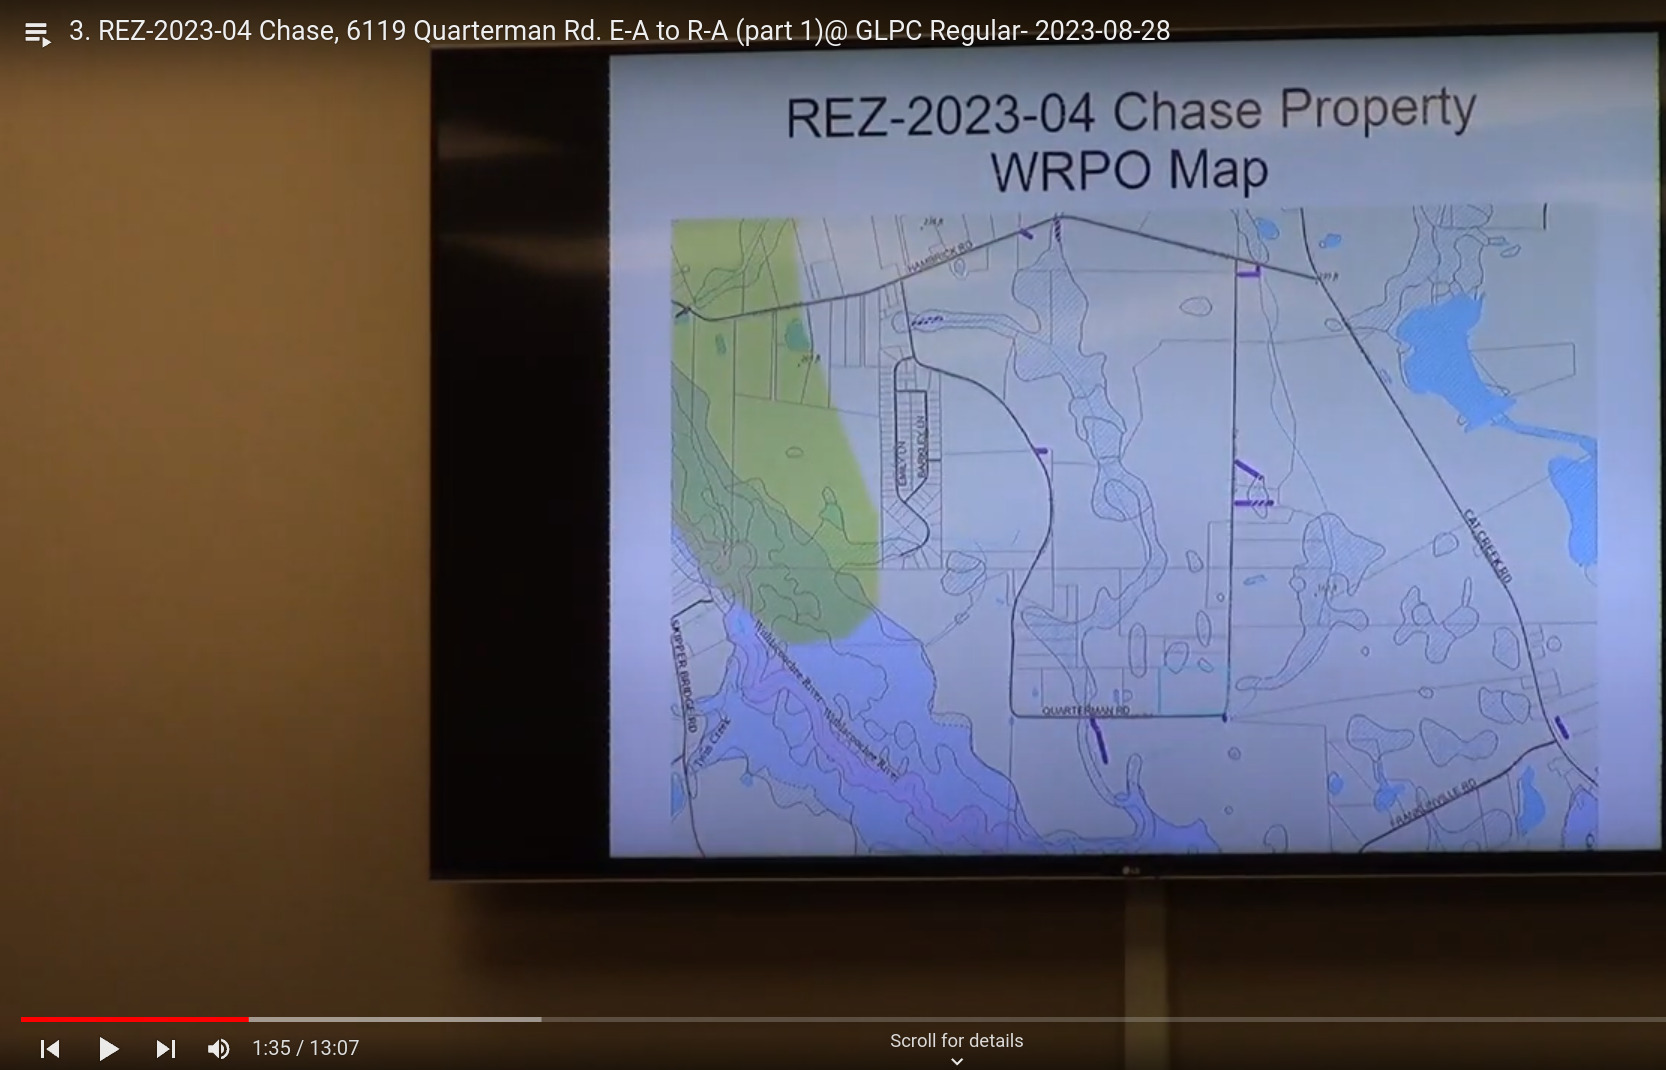This screenshot has width=1666, height=1070.
Task: Play the paused video
Action: coord(108,1048)
